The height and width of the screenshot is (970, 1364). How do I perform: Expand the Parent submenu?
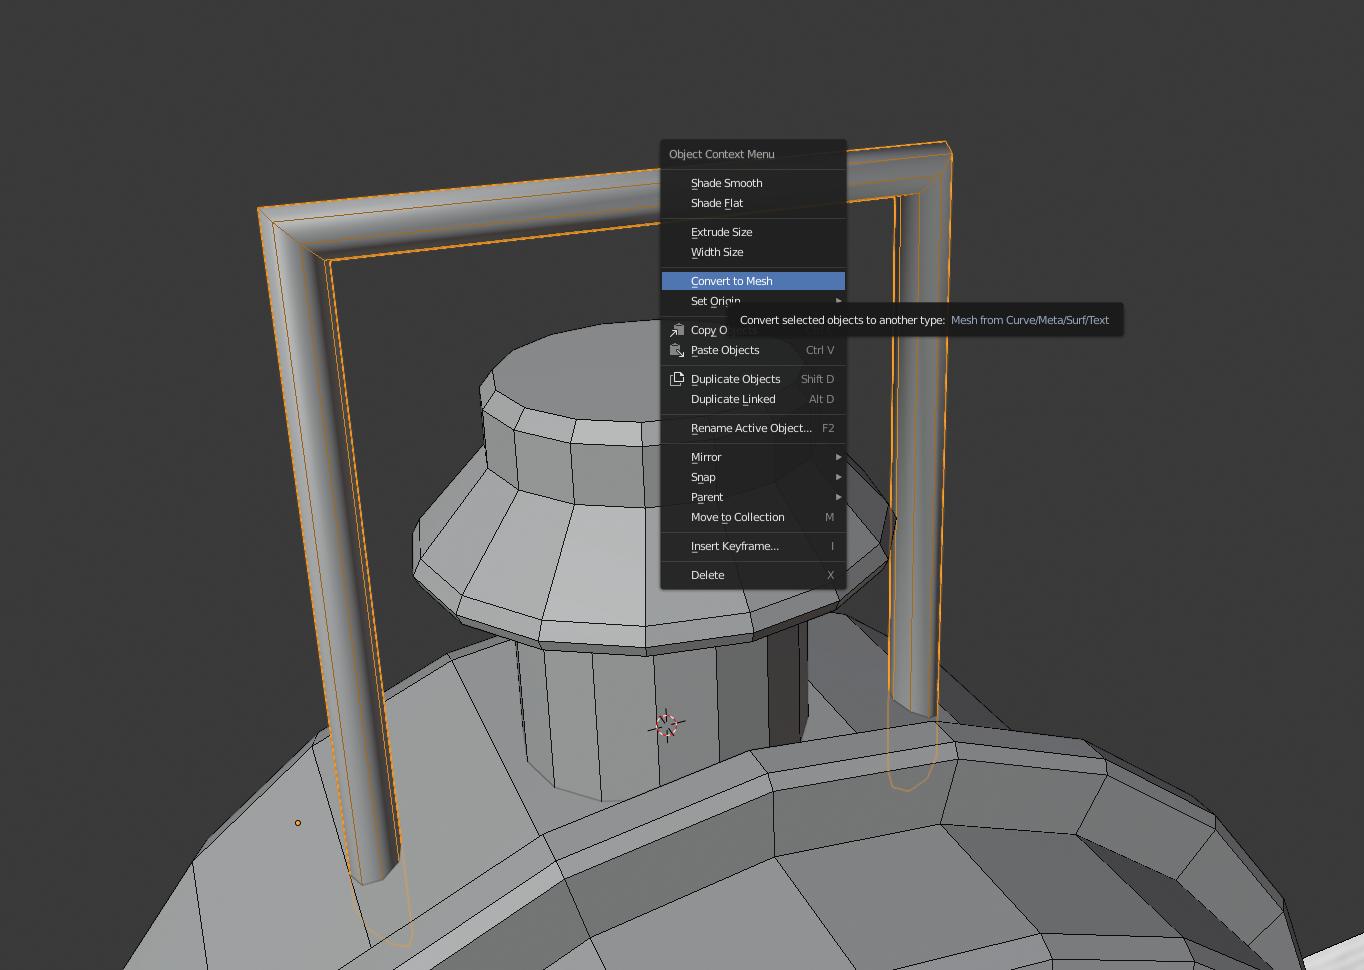[x=753, y=497]
